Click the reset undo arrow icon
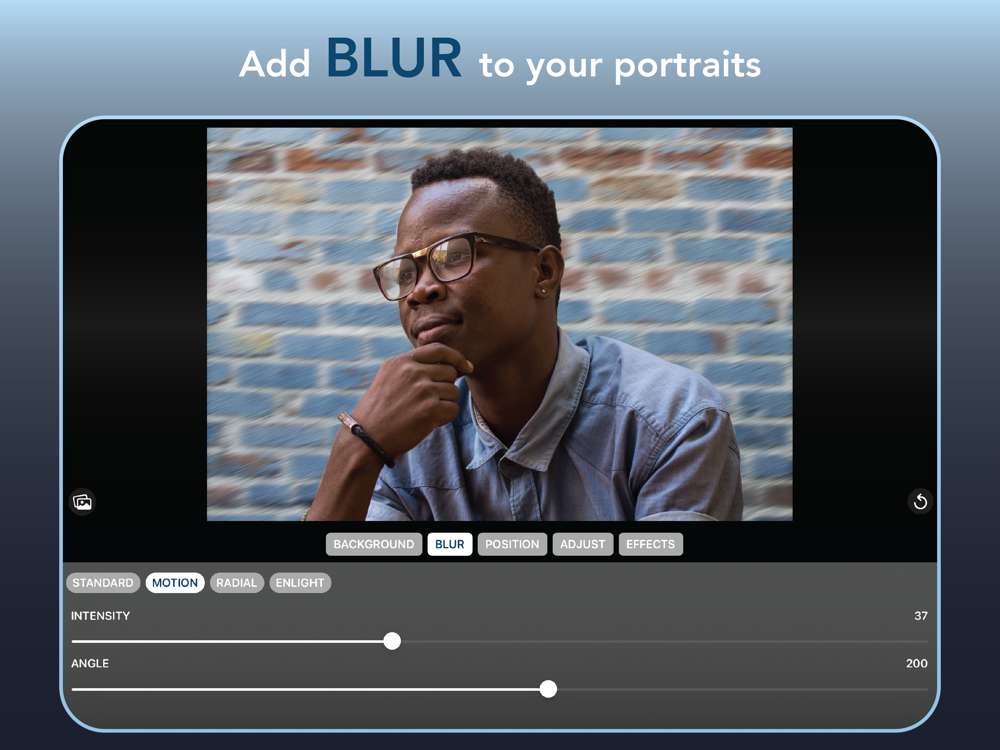The width and height of the screenshot is (1000, 750). 920,501
